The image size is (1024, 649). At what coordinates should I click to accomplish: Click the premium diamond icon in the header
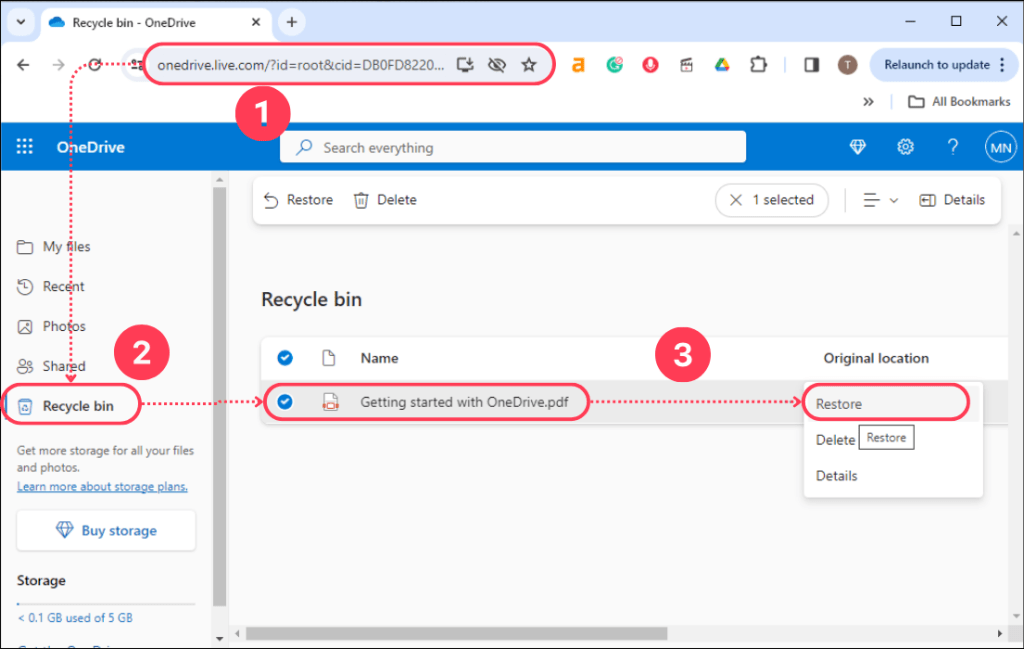click(x=858, y=146)
